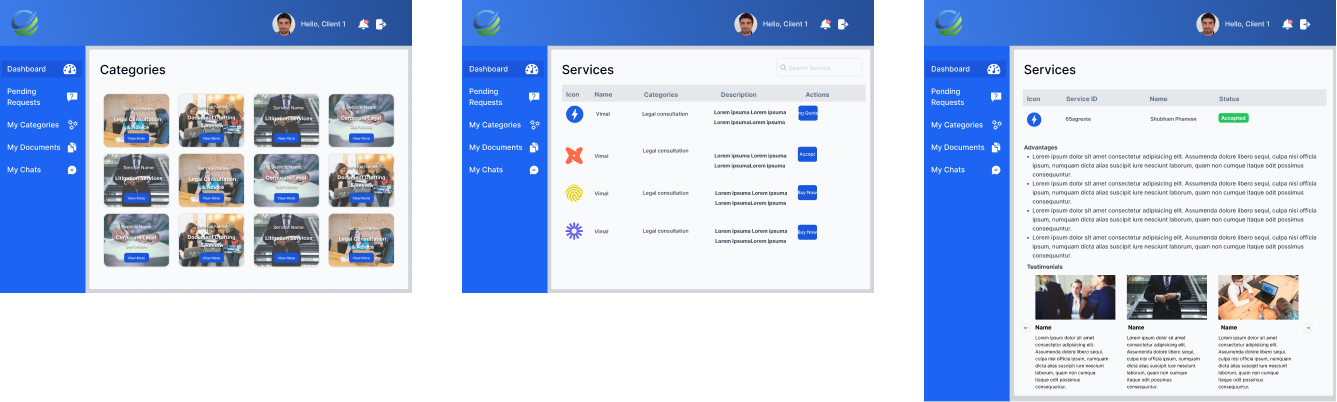Click the Testimonials section label
This screenshot has height=402, width=1337.
[x=1045, y=267]
